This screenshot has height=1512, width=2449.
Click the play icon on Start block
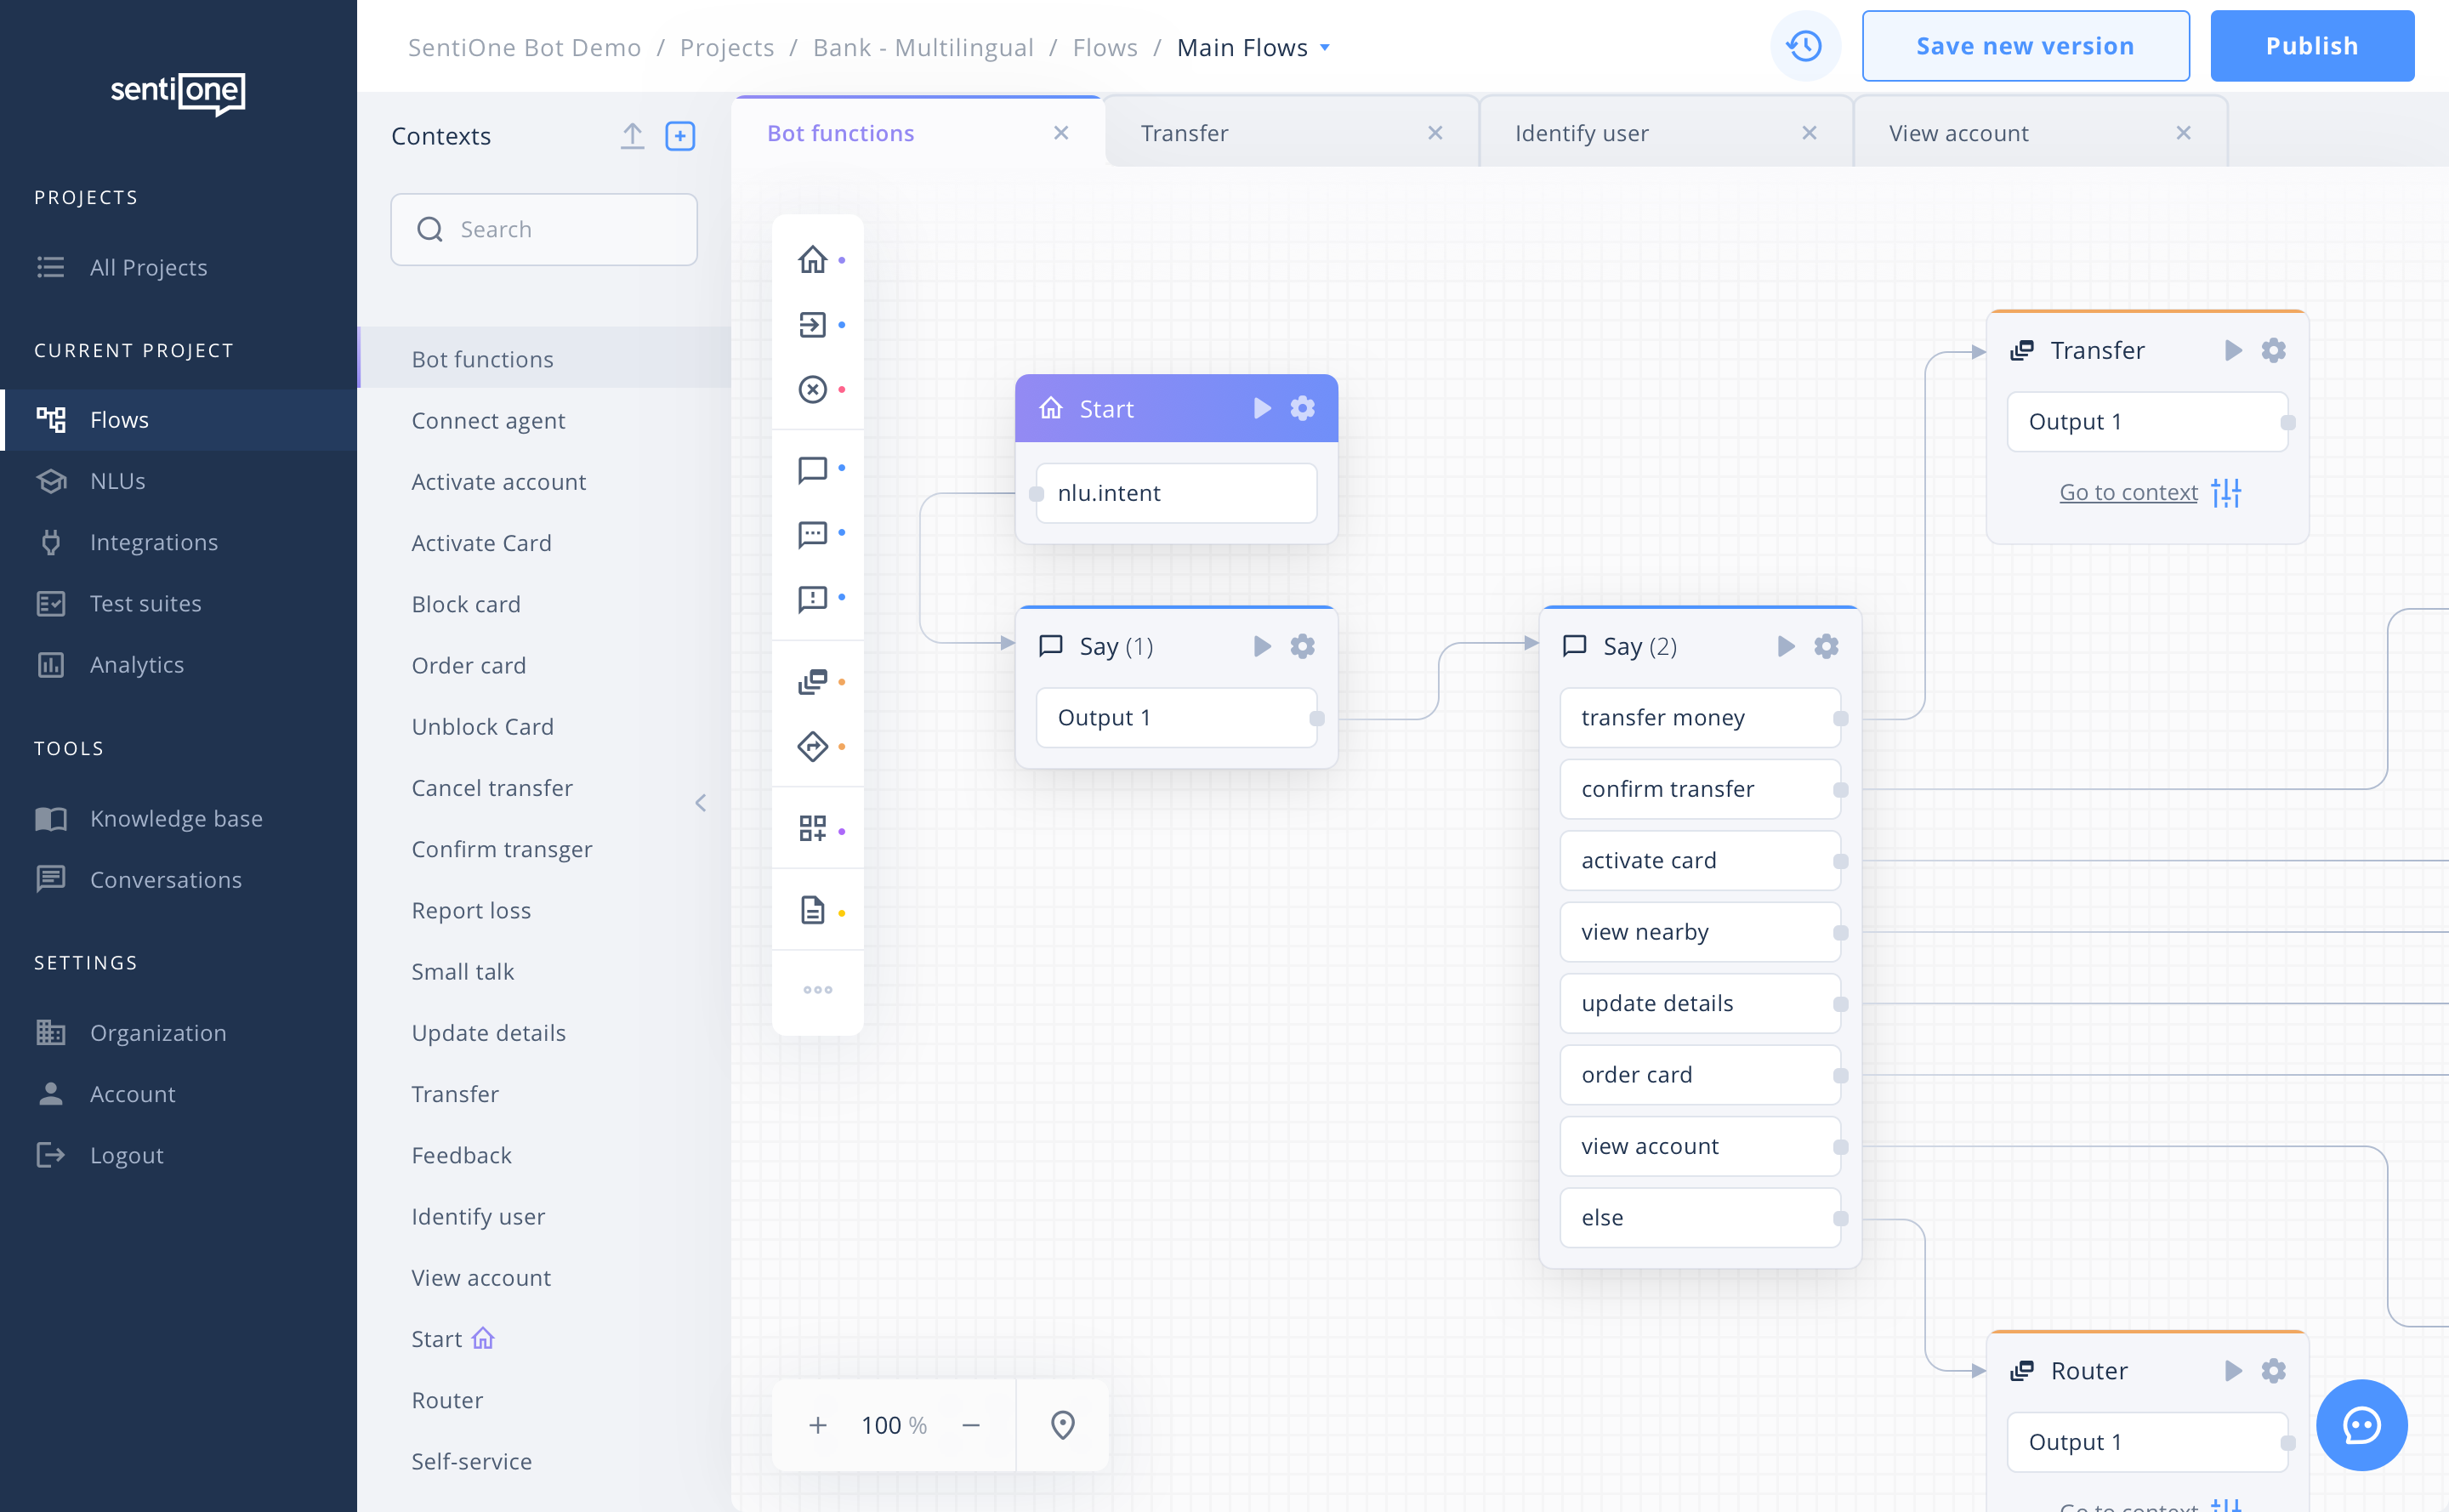pyautogui.click(x=1262, y=408)
